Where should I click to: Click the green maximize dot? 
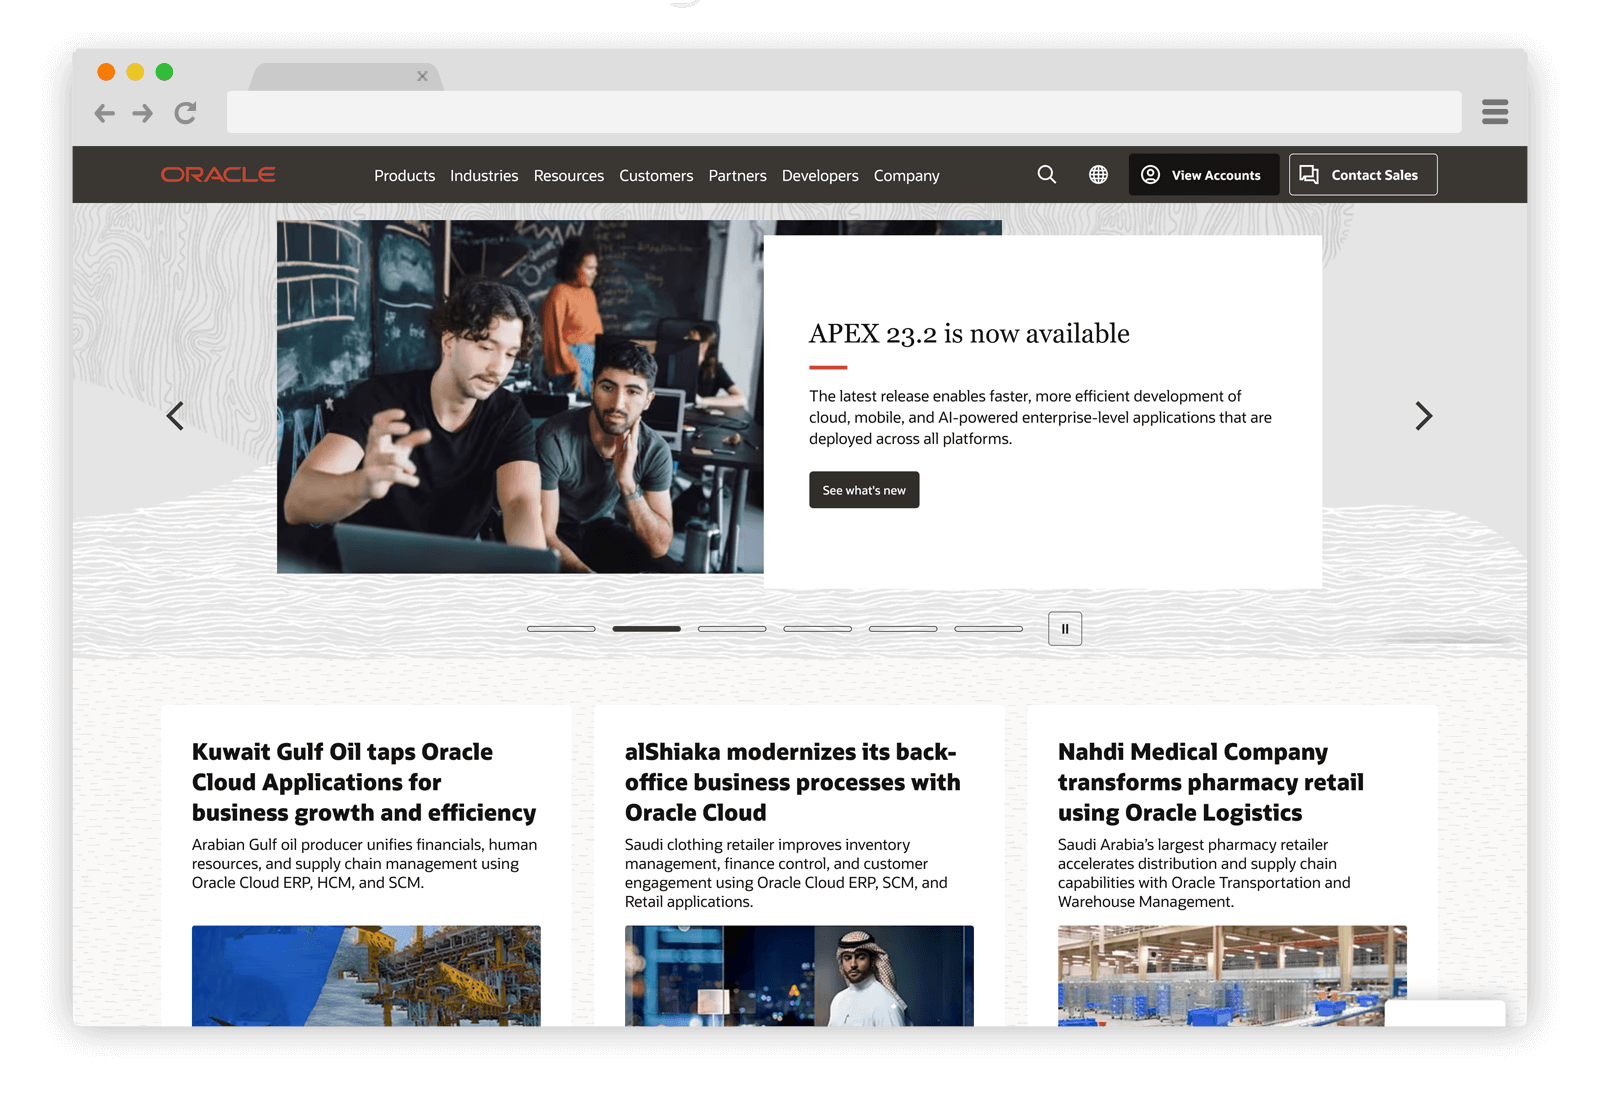tap(164, 72)
